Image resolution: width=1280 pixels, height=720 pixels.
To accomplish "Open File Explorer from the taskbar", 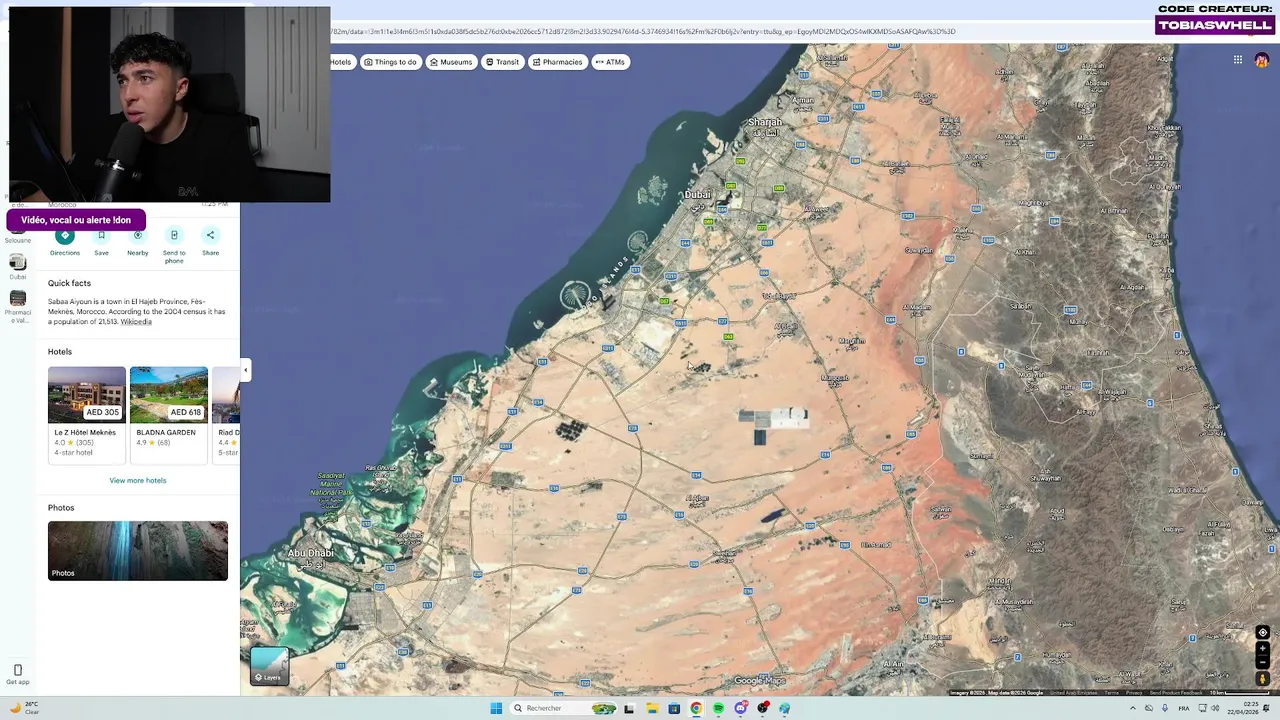I will pos(651,708).
